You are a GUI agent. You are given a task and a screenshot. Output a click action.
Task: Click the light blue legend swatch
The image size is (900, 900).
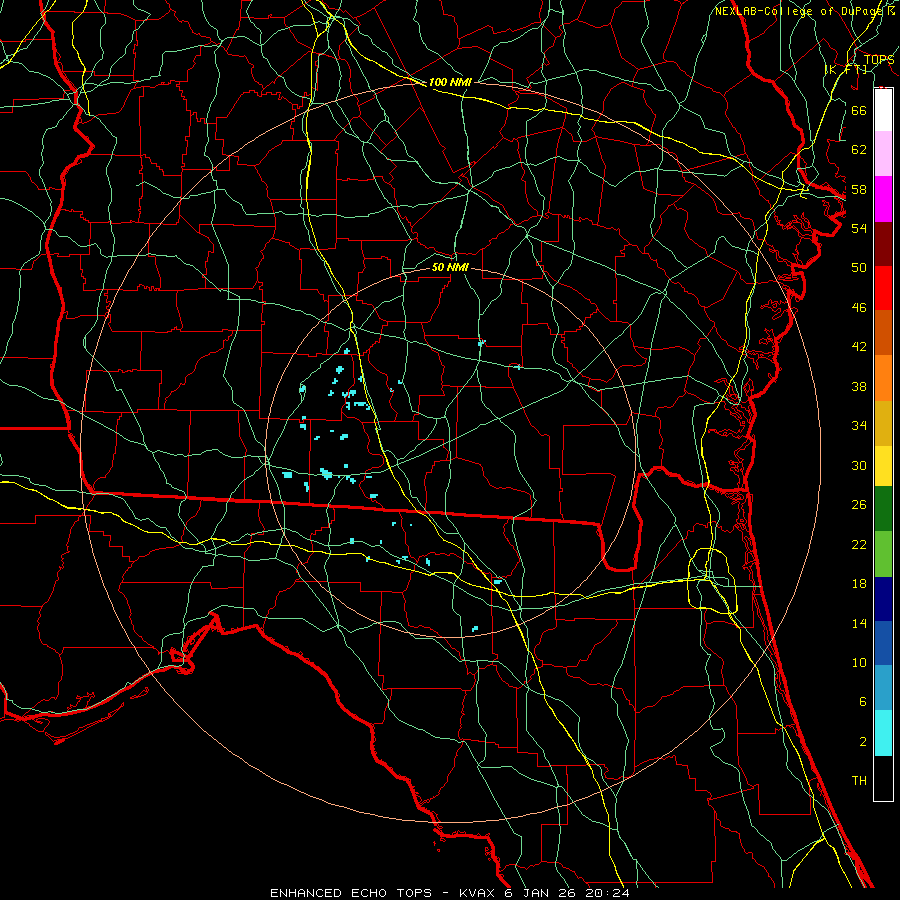[x=883, y=688]
